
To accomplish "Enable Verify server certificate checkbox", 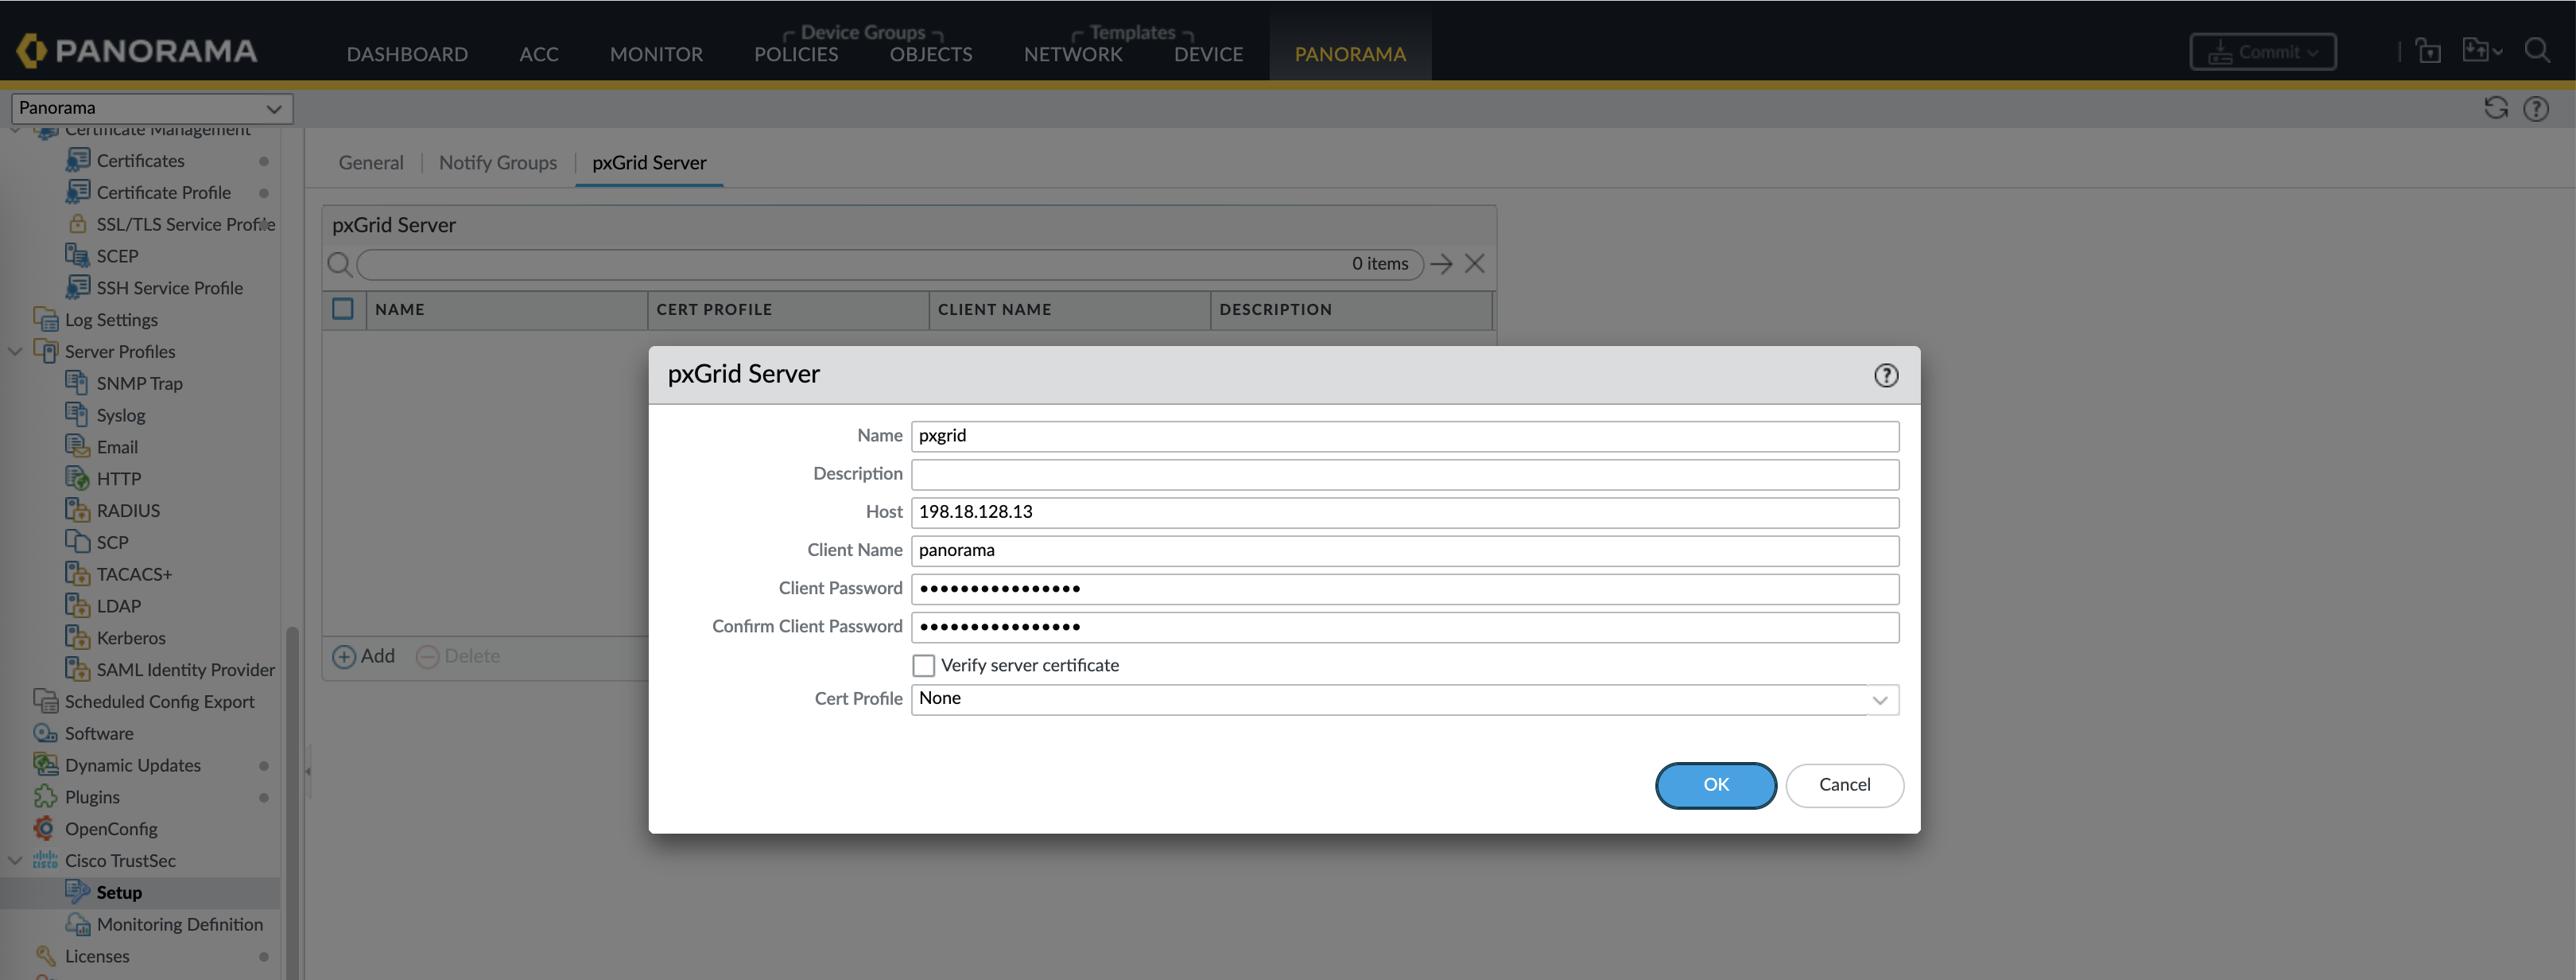I will [x=923, y=665].
